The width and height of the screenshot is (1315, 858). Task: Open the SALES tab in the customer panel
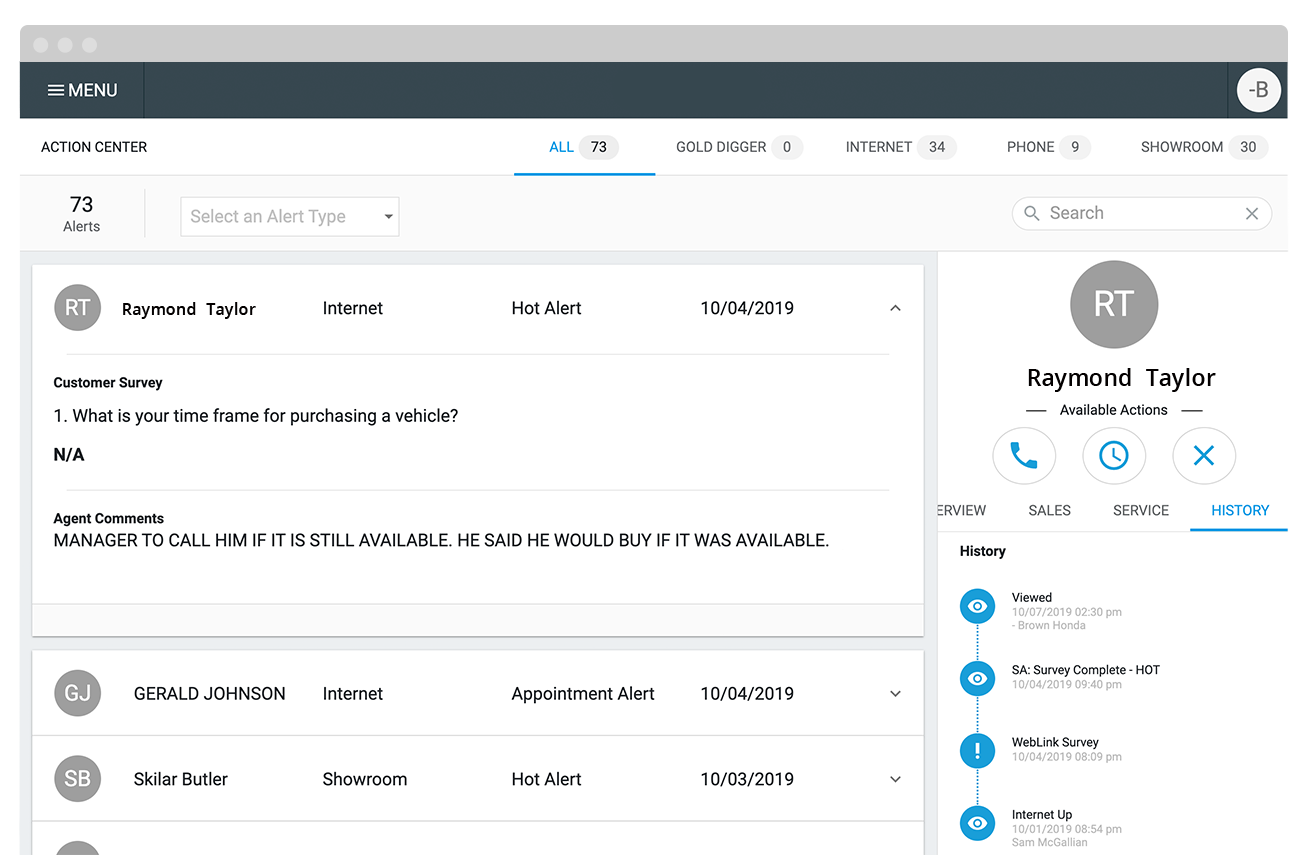(1049, 510)
